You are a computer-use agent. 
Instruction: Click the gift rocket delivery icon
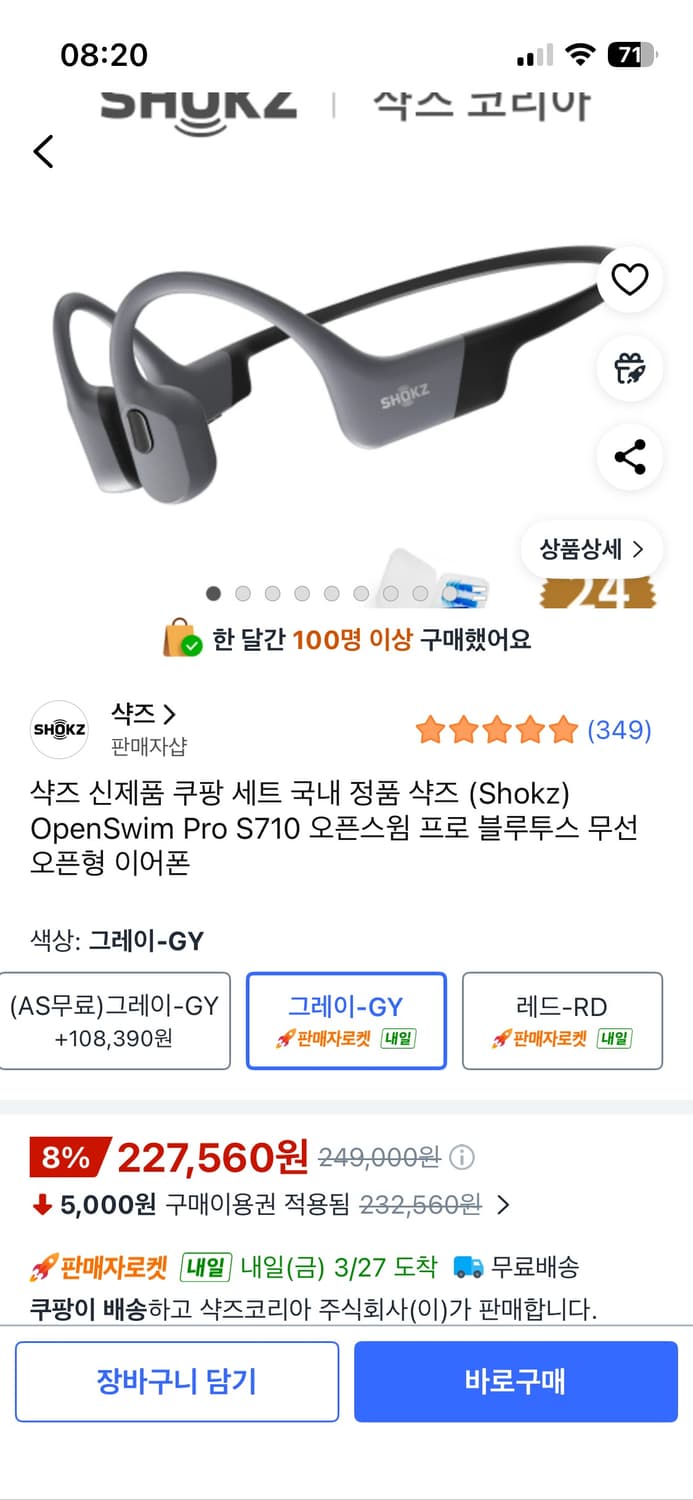pyautogui.click(x=629, y=369)
